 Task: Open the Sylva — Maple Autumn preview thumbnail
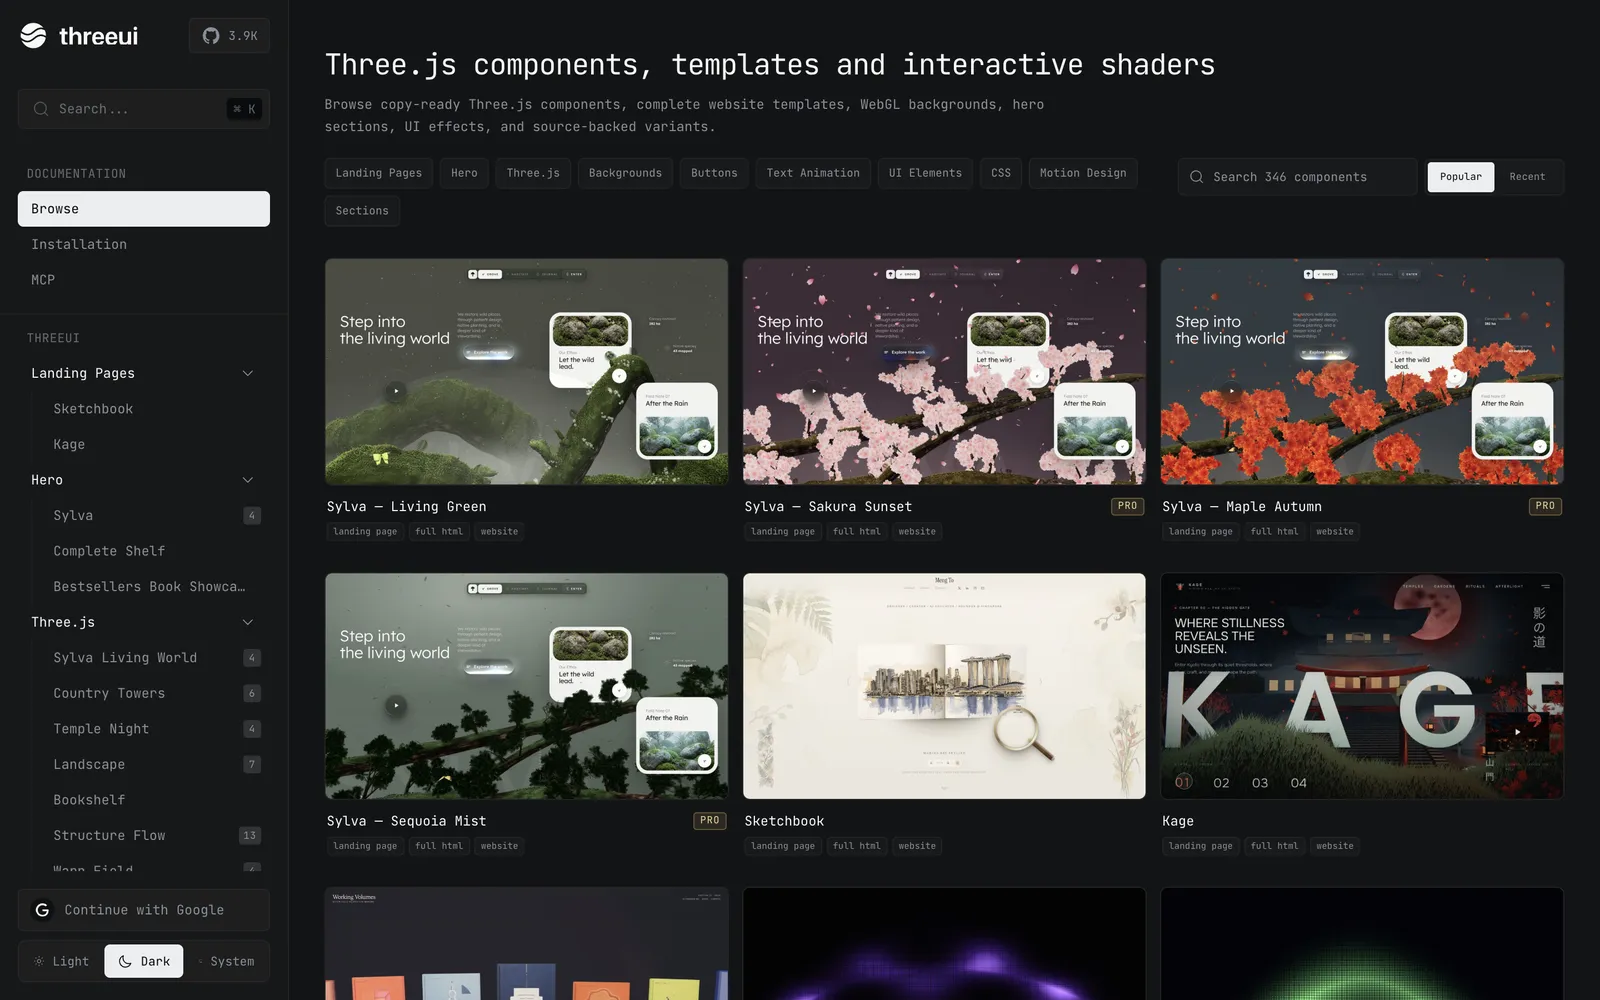point(1362,372)
